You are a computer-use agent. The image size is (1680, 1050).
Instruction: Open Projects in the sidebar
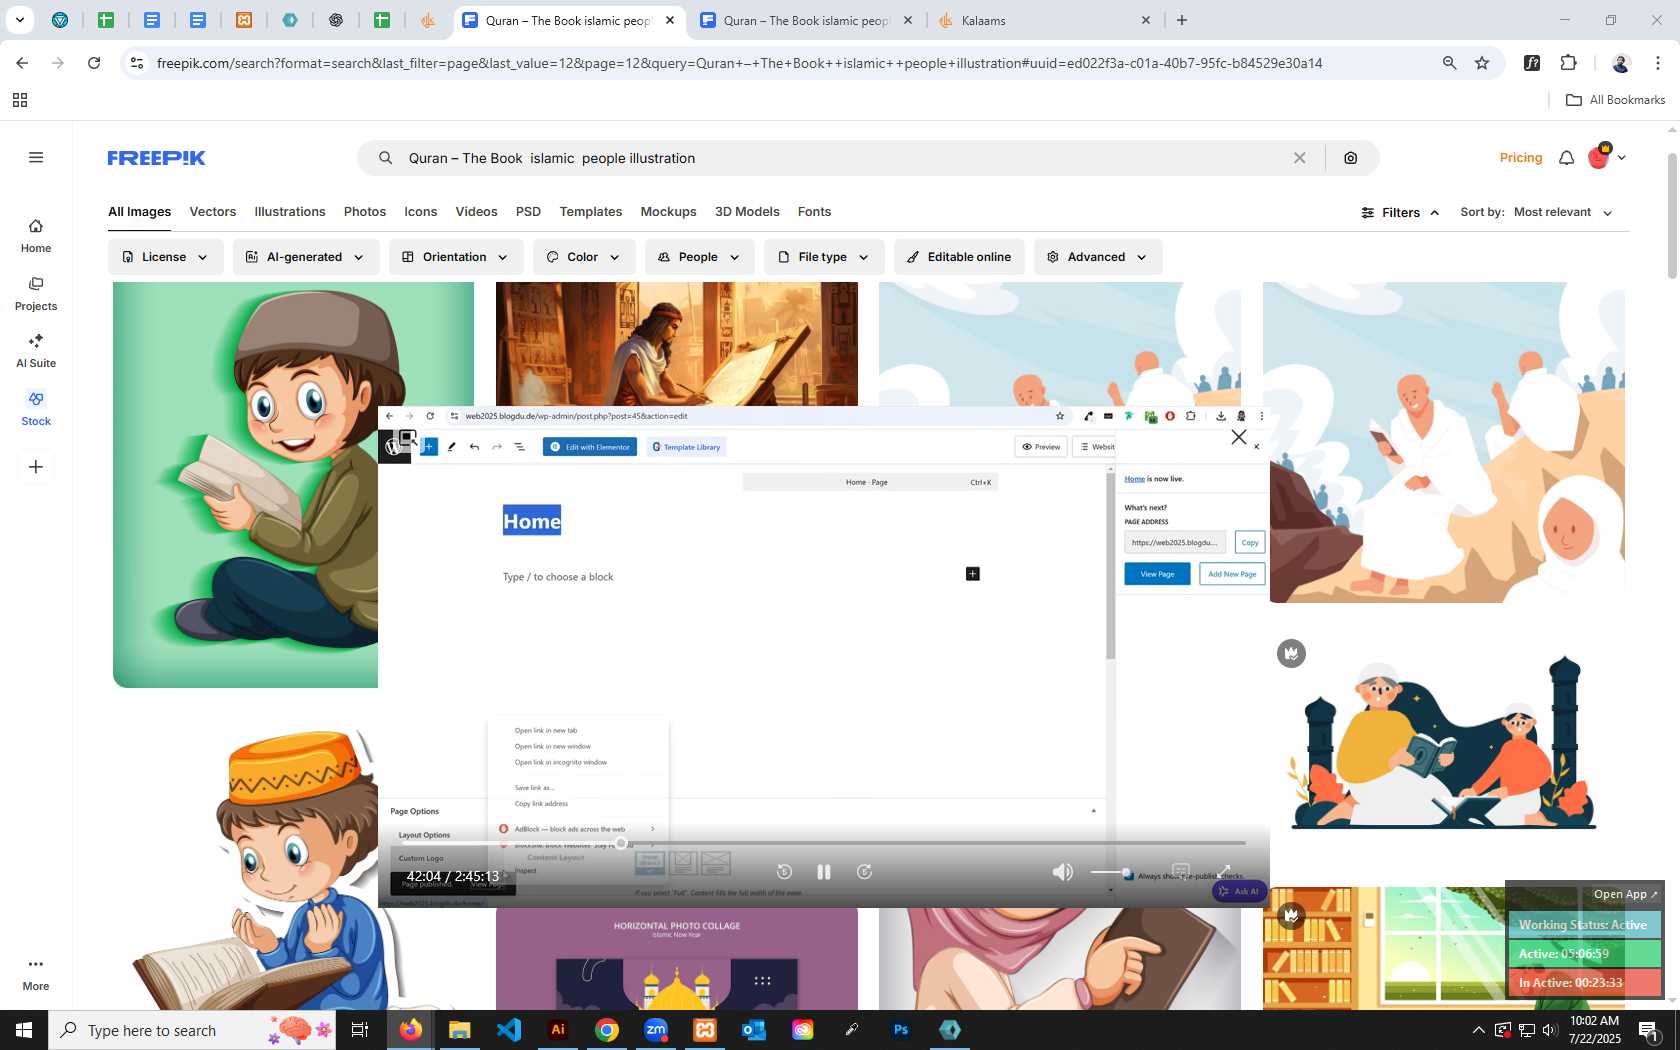coord(36,294)
